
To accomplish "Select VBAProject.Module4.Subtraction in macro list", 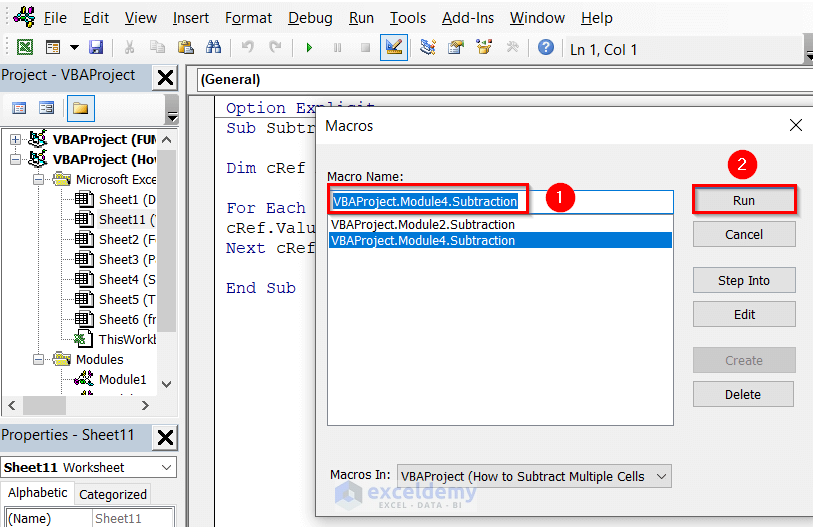I will pyautogui.click(x=500, y=241).
